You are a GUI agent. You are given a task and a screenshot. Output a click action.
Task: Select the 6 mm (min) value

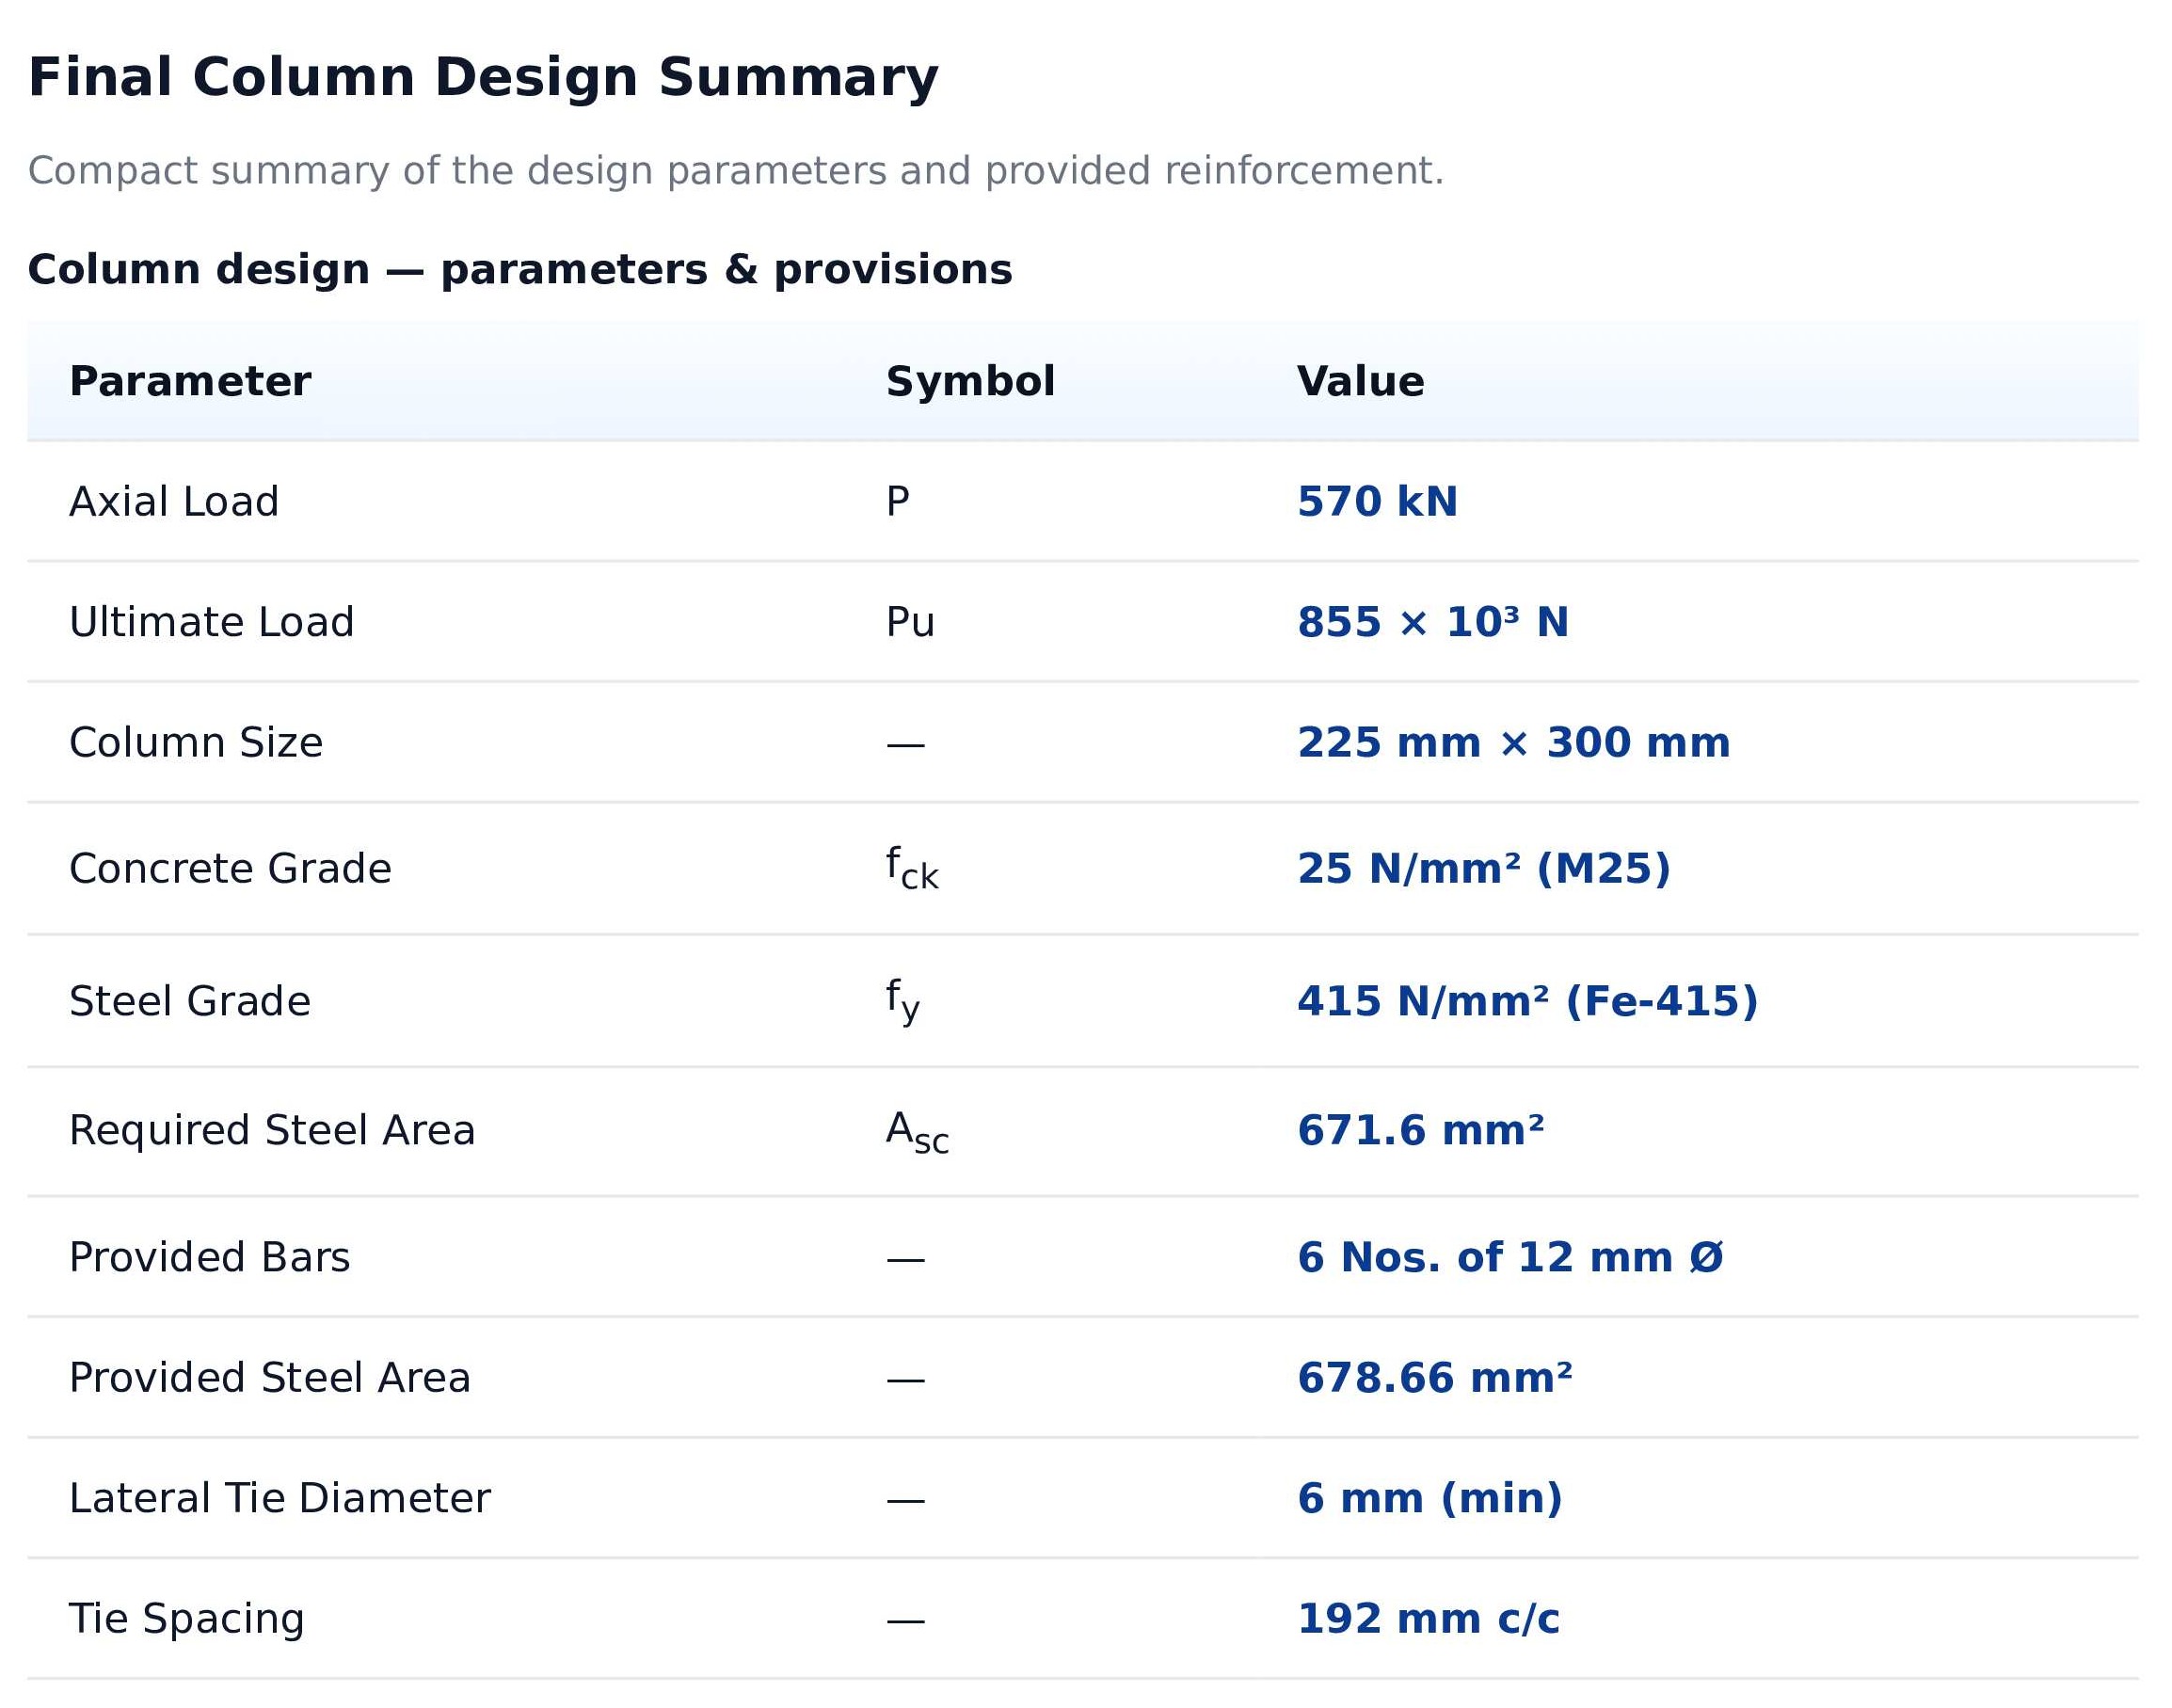click(x=1429, y=1498)
